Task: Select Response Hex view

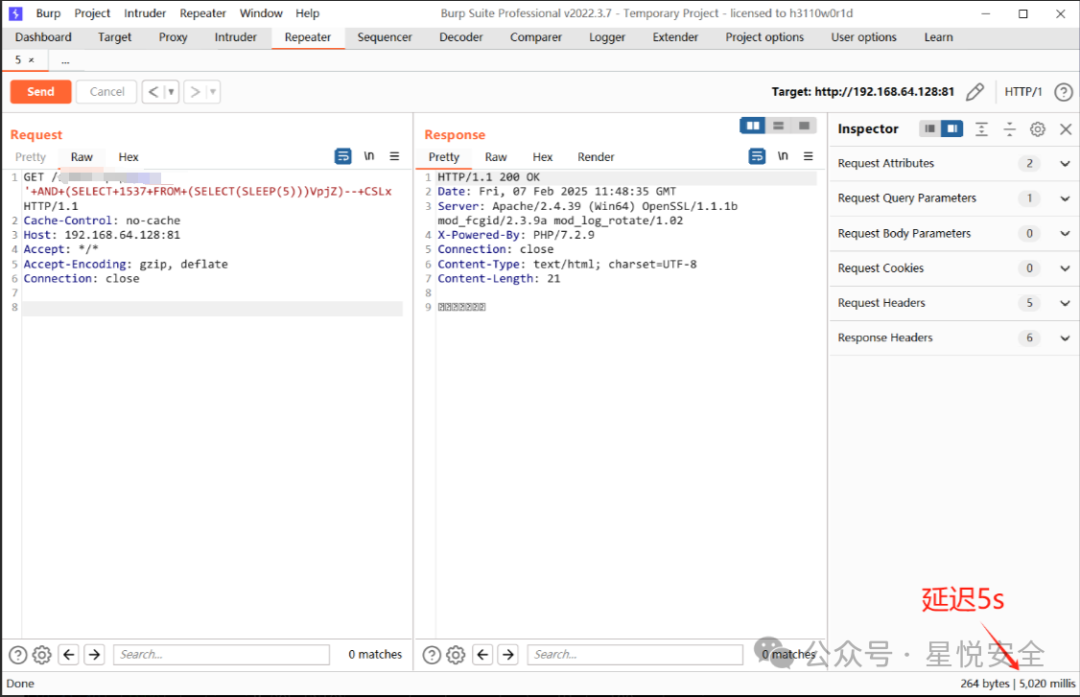Action: pyautogui.click(x=542, y=157)
